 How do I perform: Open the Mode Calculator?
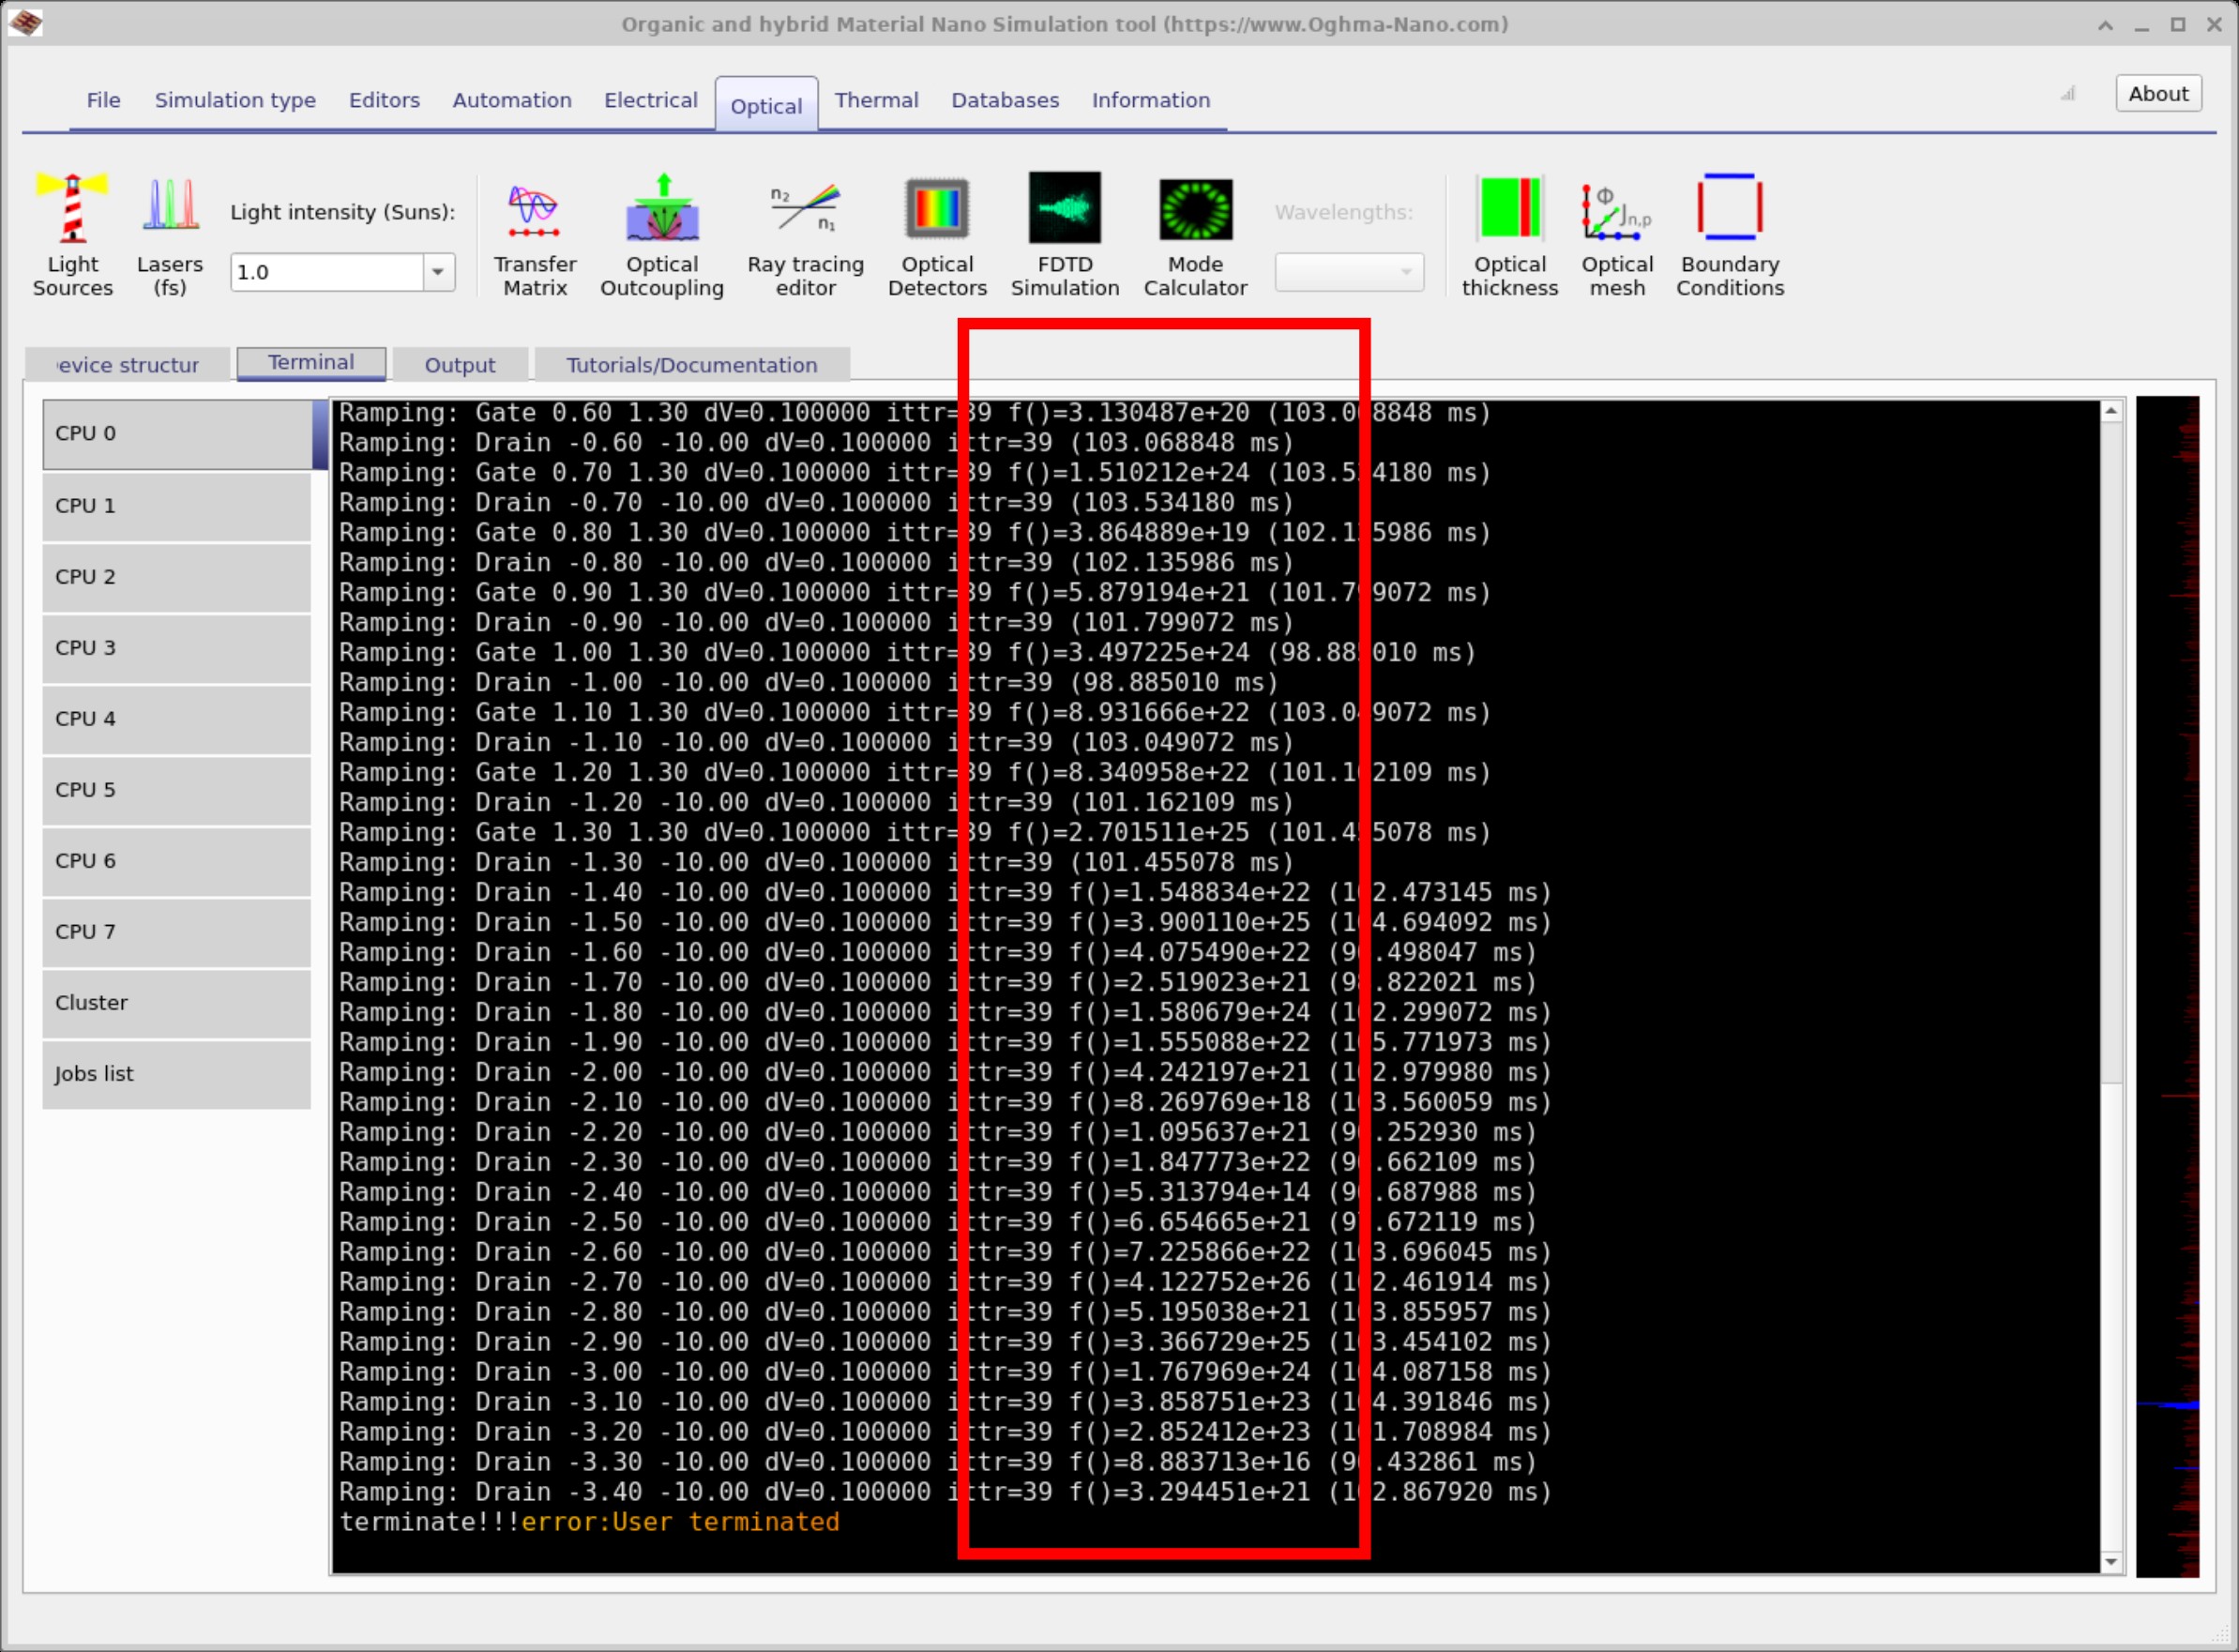pos(1195,233)
